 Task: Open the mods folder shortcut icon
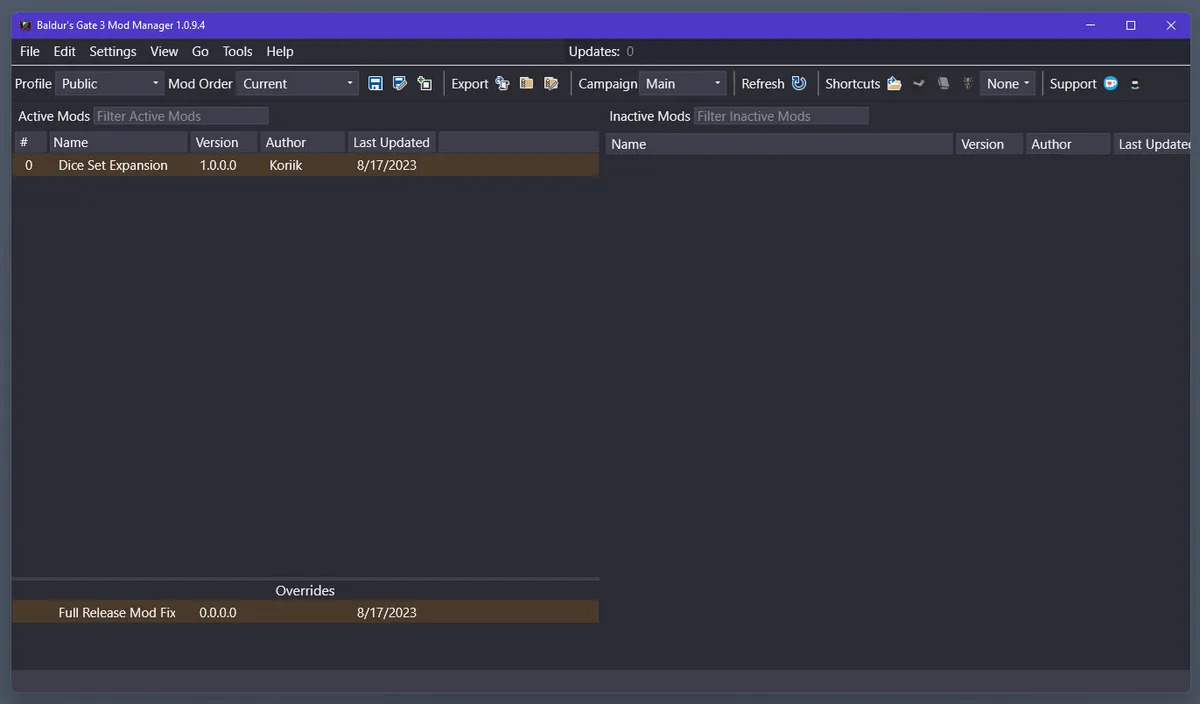(894, 84)
